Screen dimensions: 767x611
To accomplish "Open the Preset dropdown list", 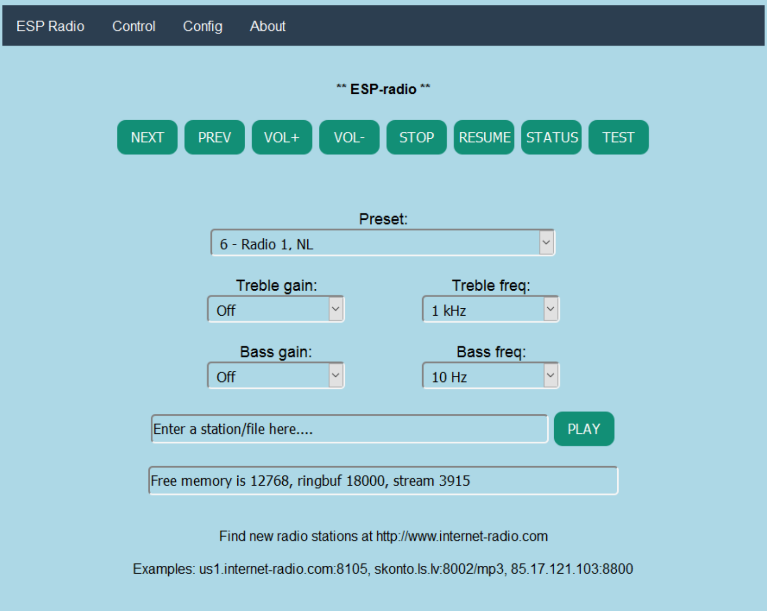I will [x=382, y=243].
